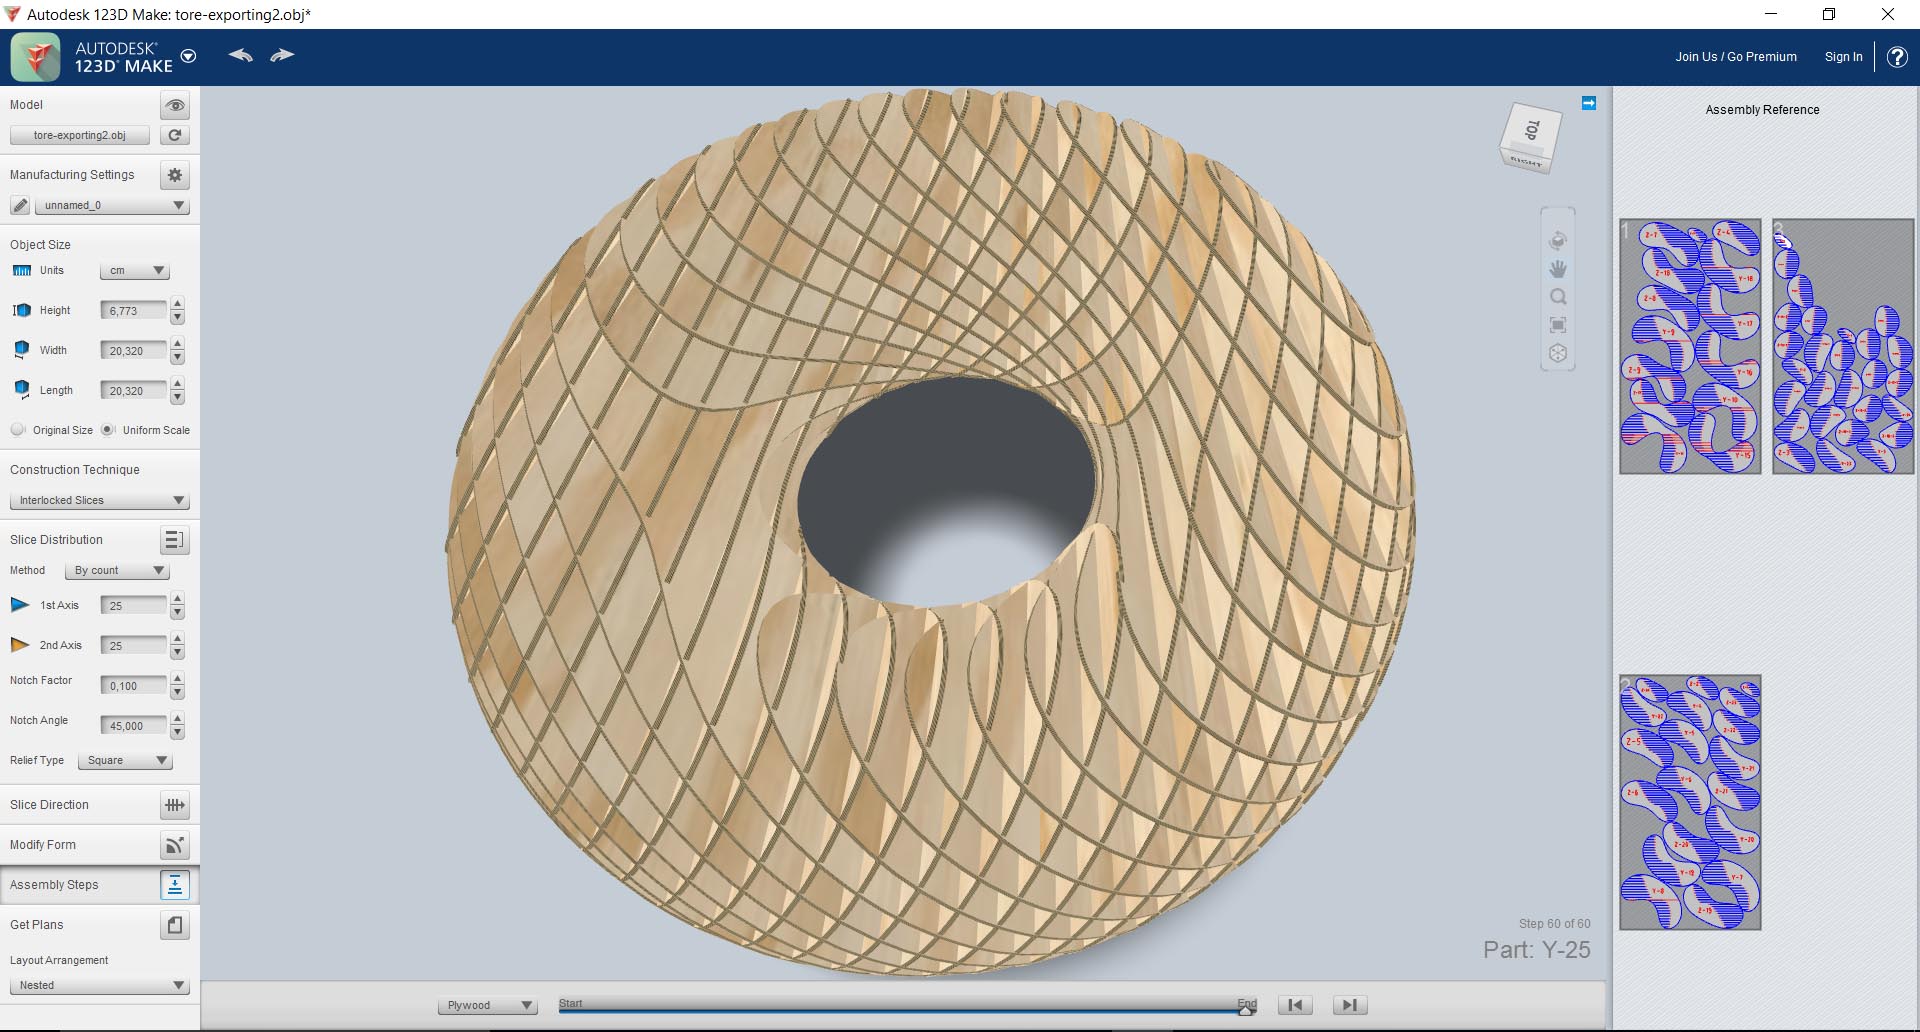Click the Units ruler icon
Viewport: 1920px width, 1032px height.
coord(22,271)
